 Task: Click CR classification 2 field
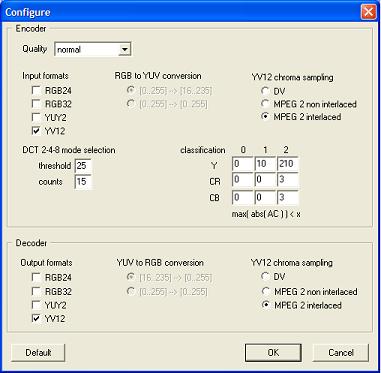[x=287, y=181]
